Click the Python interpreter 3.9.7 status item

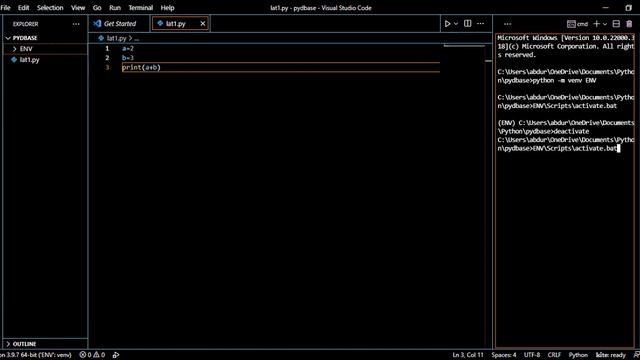click(x=36, y=355)
